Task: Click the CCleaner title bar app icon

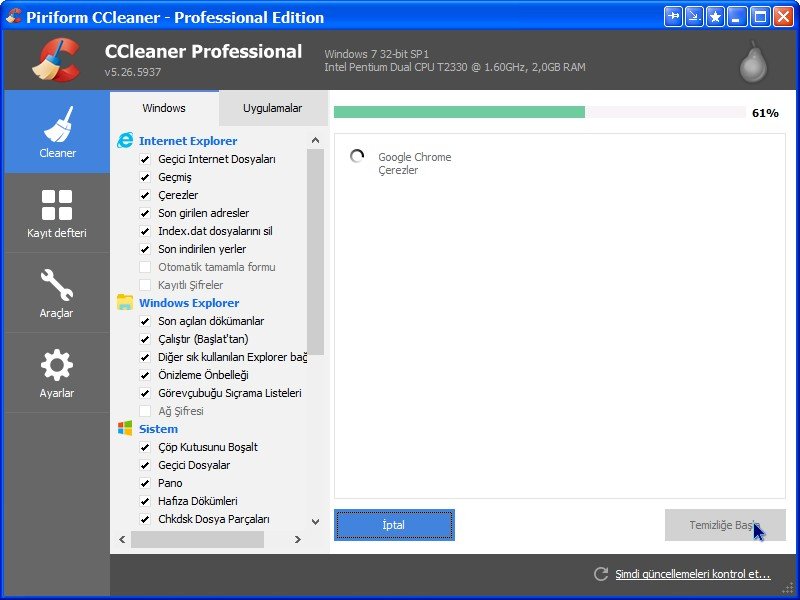Action: pyautogui.click(x=14, y=16)
